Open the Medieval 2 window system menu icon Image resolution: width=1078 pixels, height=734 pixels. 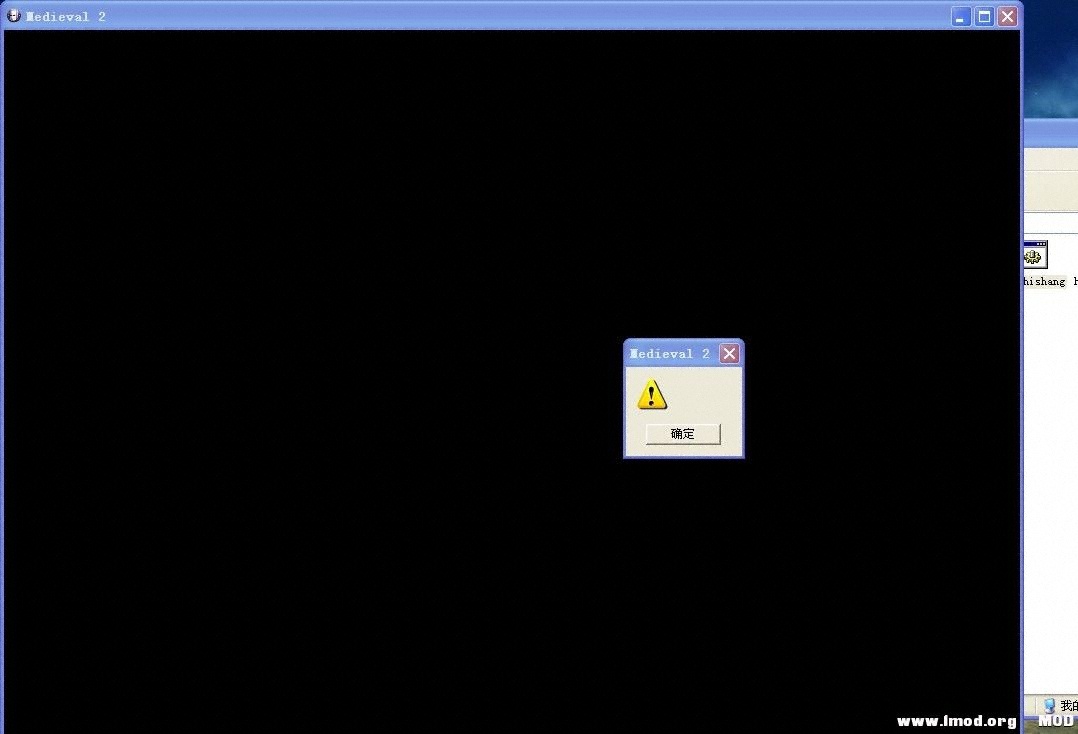pyautogui.click(x=14, y=16)
